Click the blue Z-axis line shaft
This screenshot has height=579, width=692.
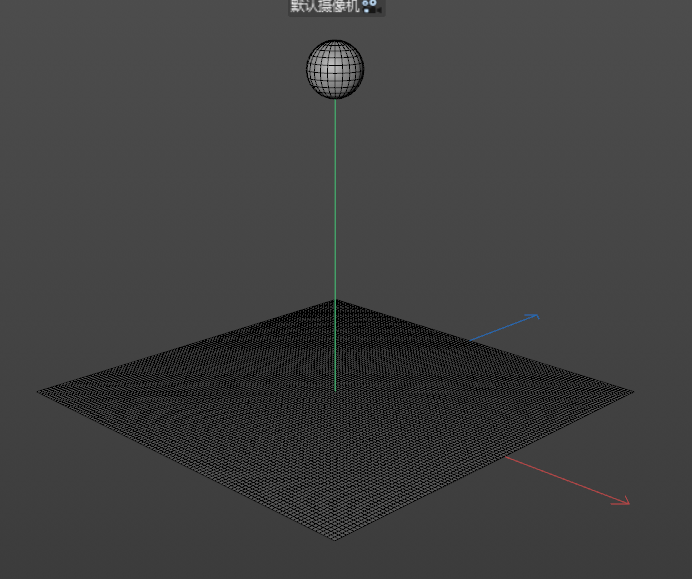[505, 328]
